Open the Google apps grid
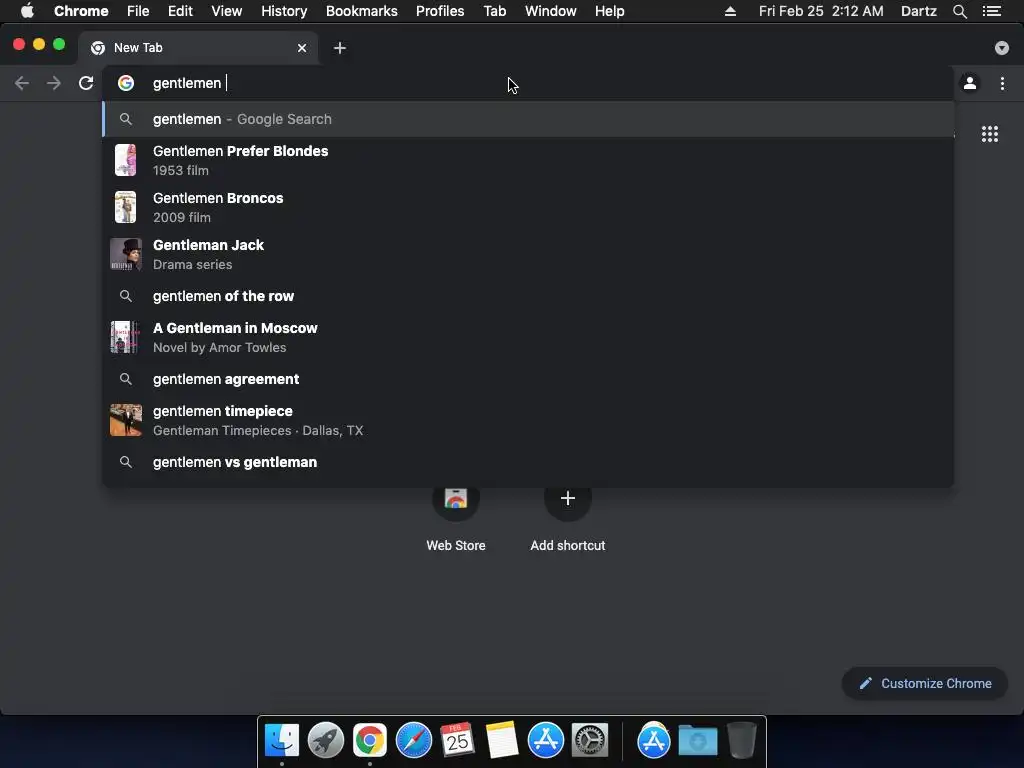The image size is (1024, 768). [x=990, y=134]
